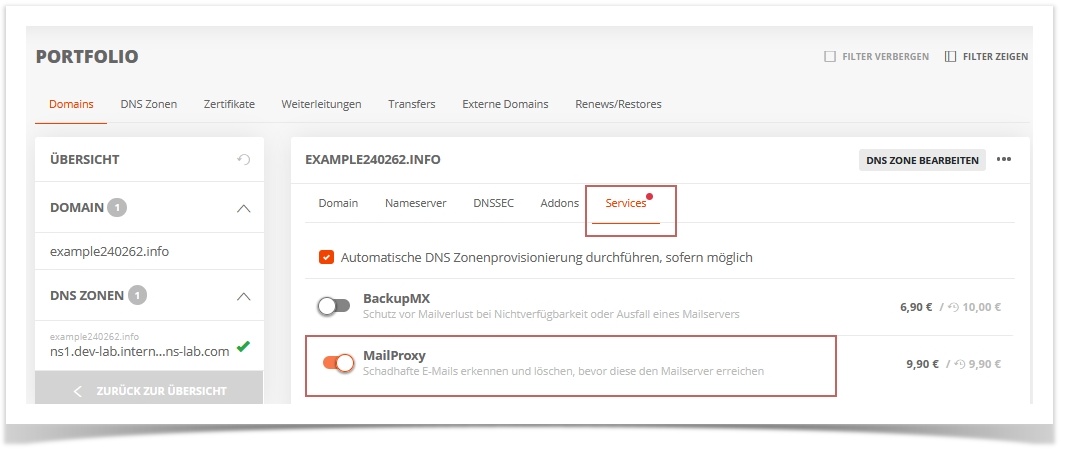Select the Externe Domains tab
Image resolution: width=1067 pixels, height=453 pixels.
click(x=505, y=104)
